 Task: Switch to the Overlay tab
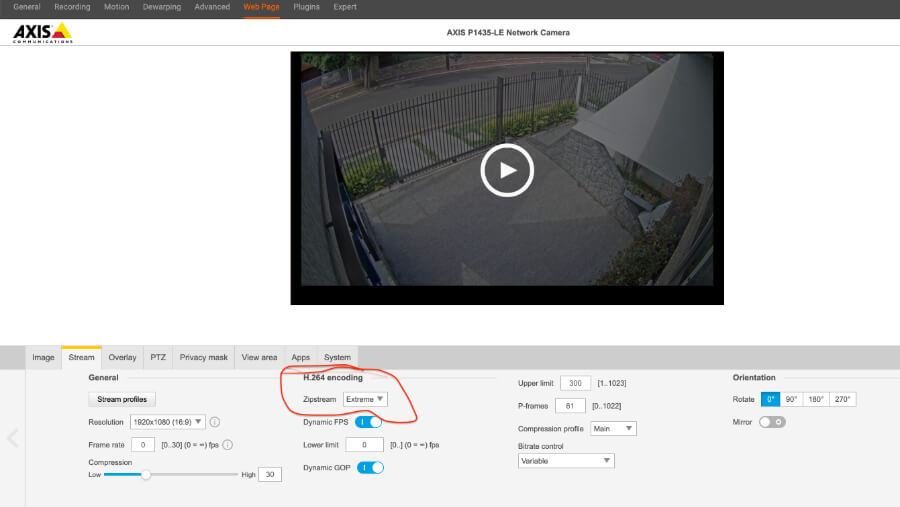point(122,357)
